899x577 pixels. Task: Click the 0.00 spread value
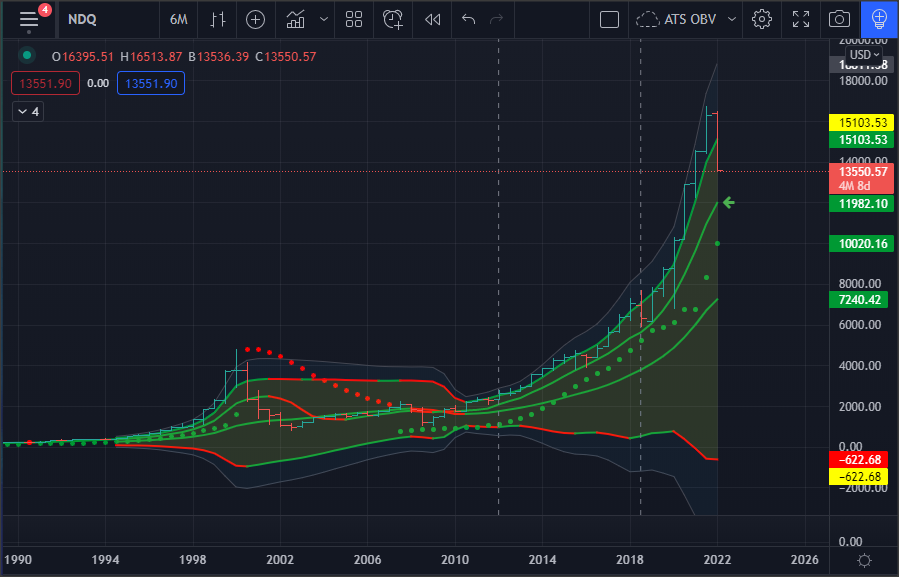[98, 83]
